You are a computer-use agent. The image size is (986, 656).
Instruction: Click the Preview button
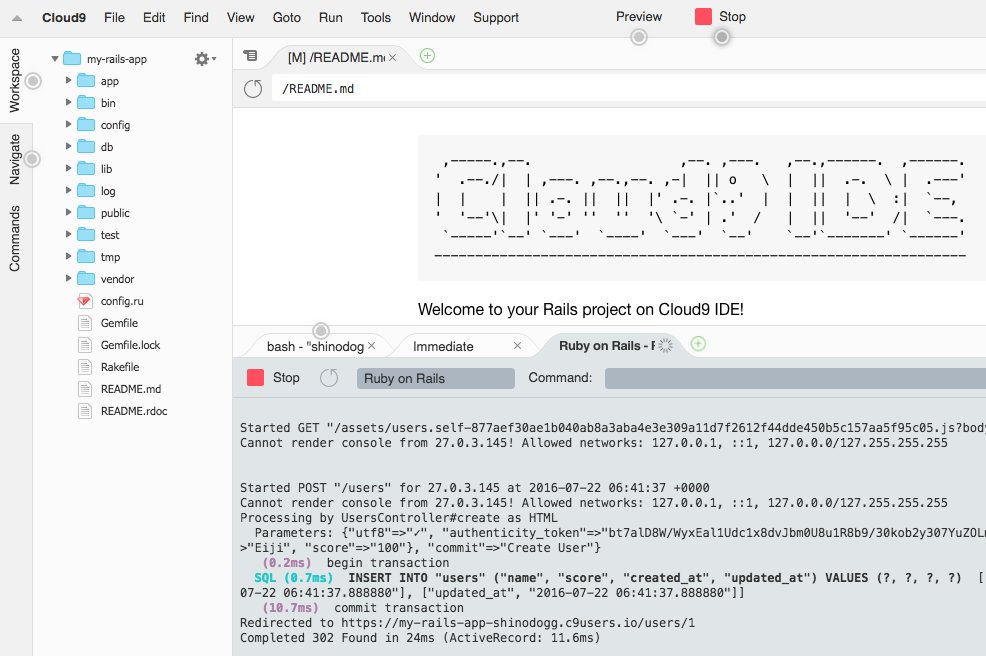[x=637, y=16]
